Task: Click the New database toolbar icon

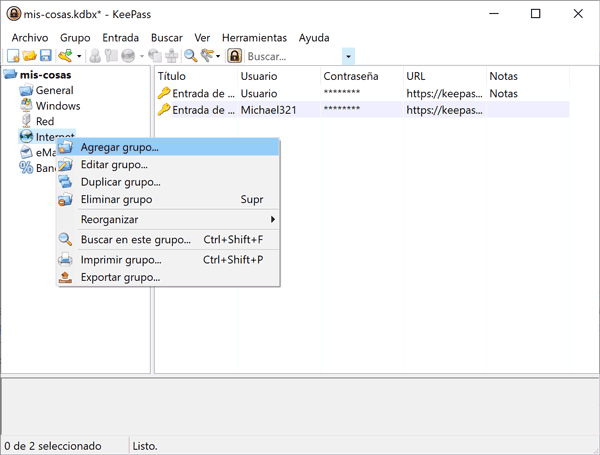Action: click(x=13, y=56)
